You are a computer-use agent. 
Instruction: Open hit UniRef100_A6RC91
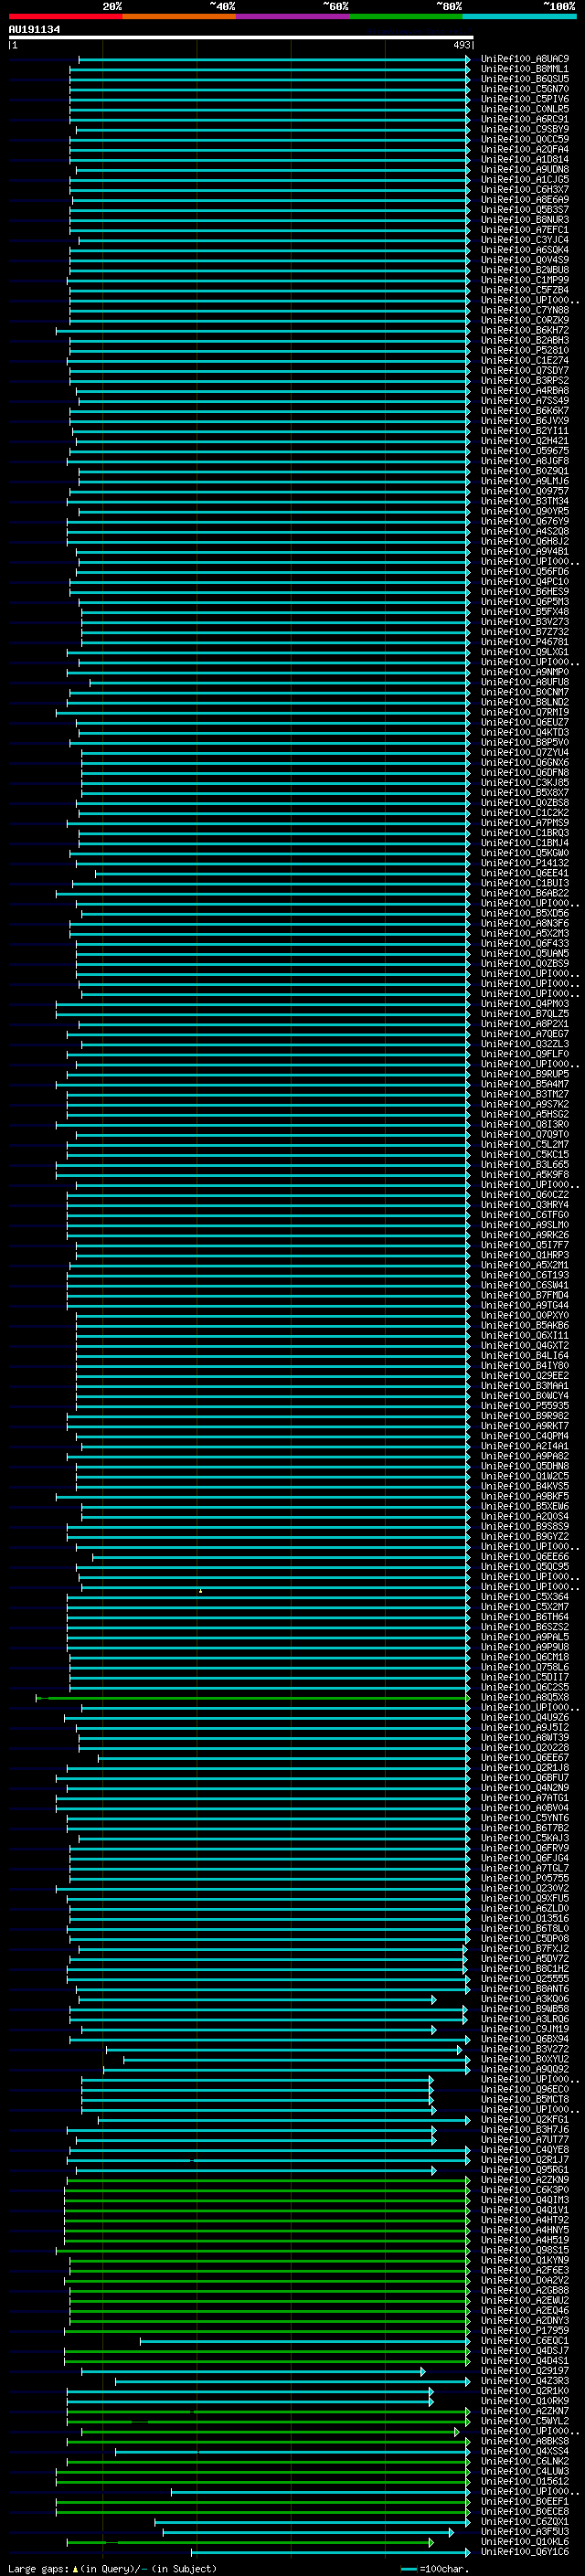pyautogui.click(x=525, y=119)
